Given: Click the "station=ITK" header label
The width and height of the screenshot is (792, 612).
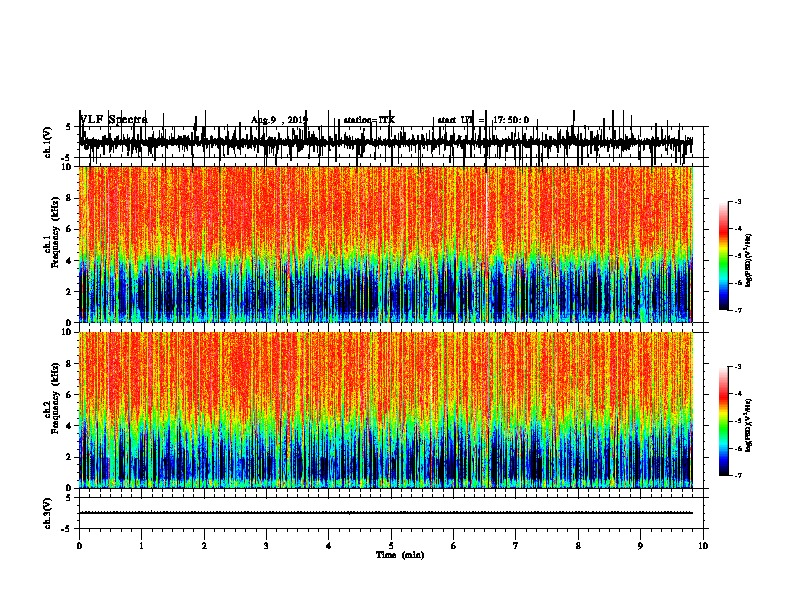Looking at the screenshot, I should (x=369, y=120).
